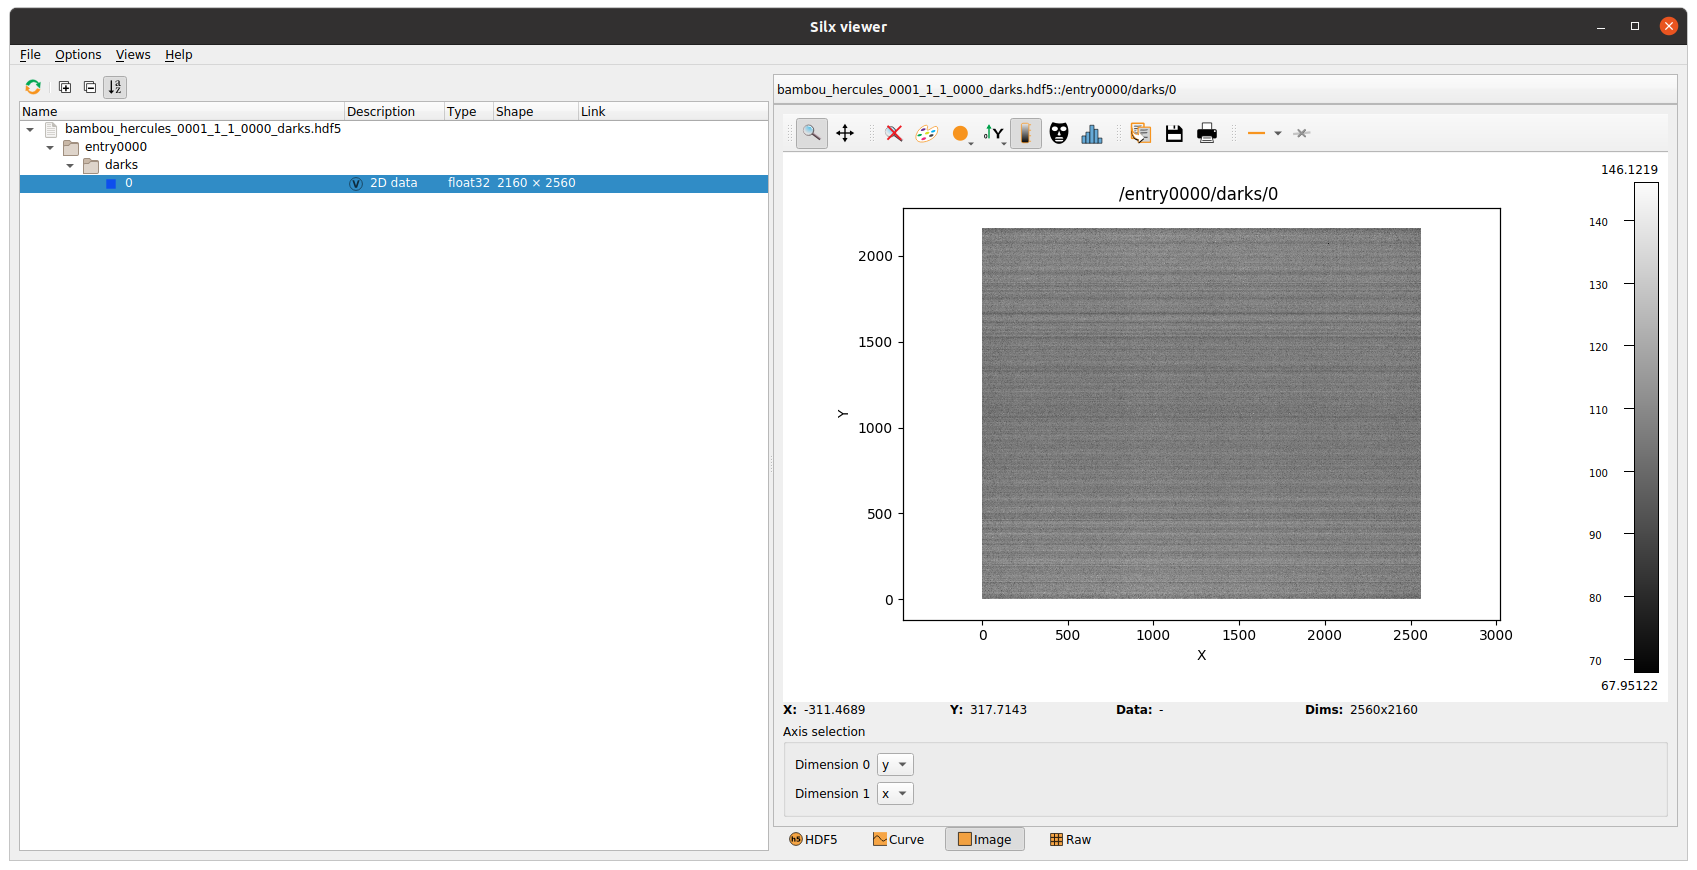Save the plot with floppy icon

1174,133
